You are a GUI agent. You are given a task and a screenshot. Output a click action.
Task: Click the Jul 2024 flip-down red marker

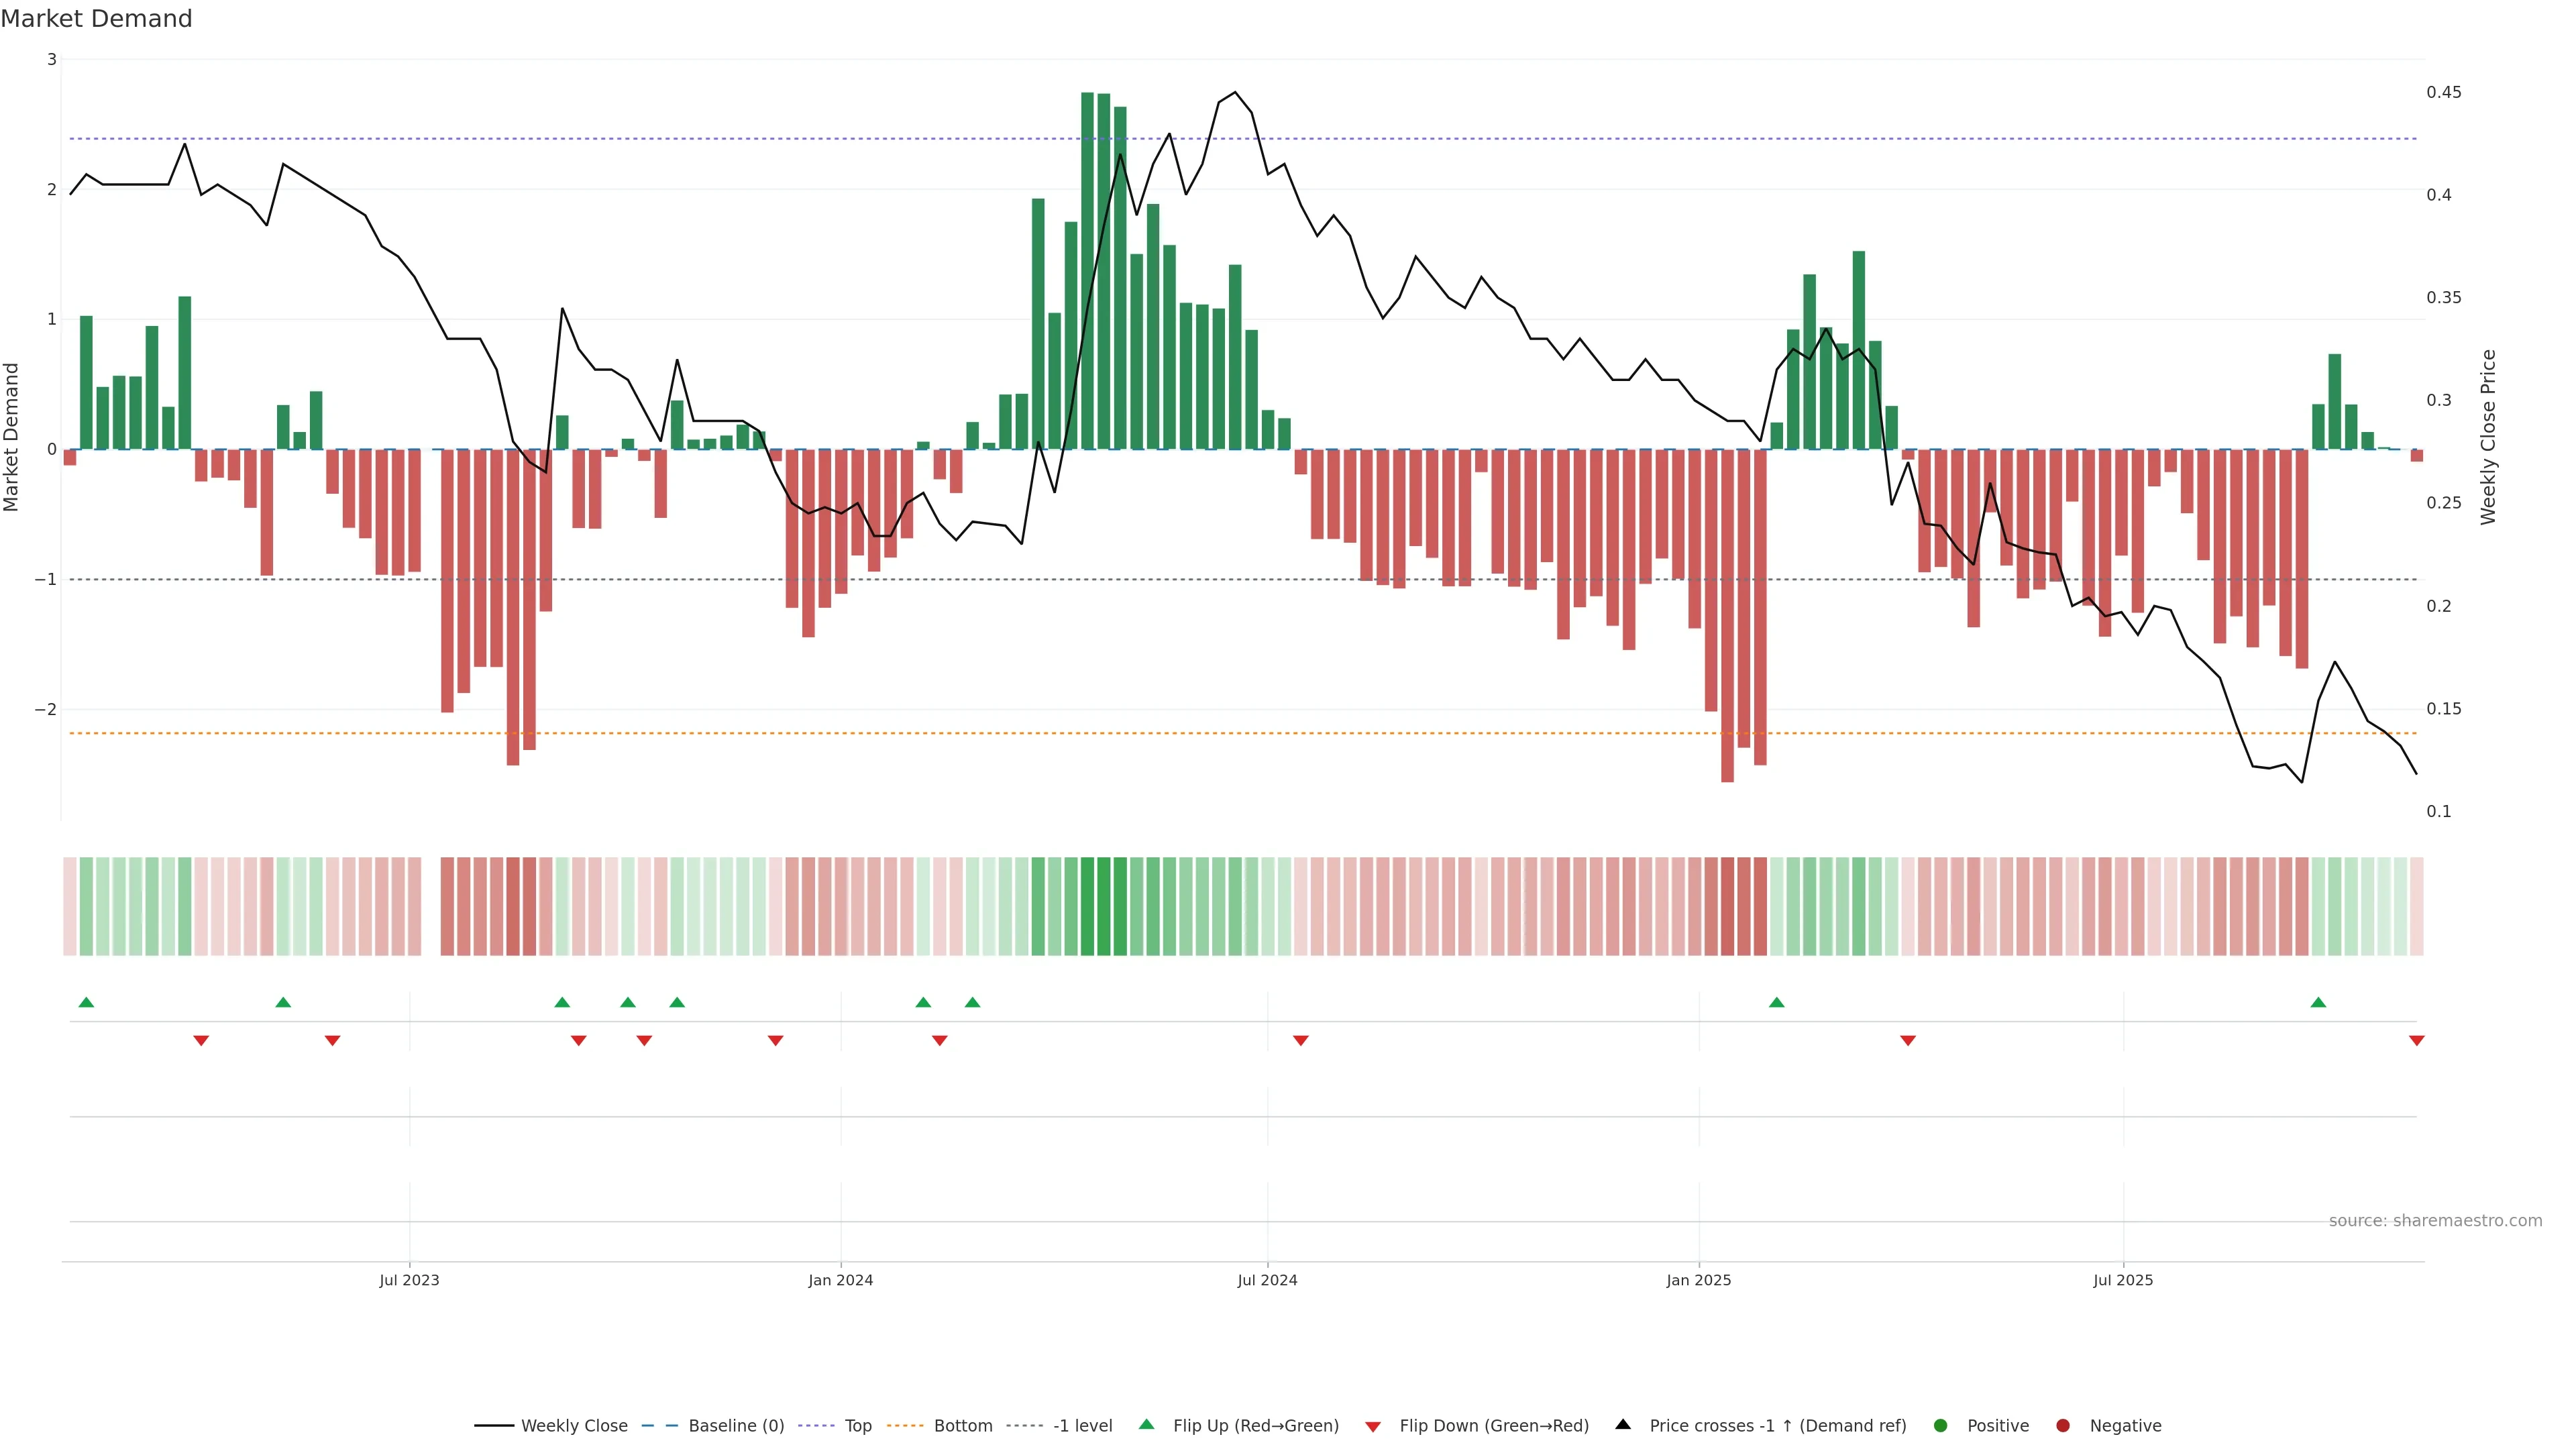(x=1300, y=1041)
